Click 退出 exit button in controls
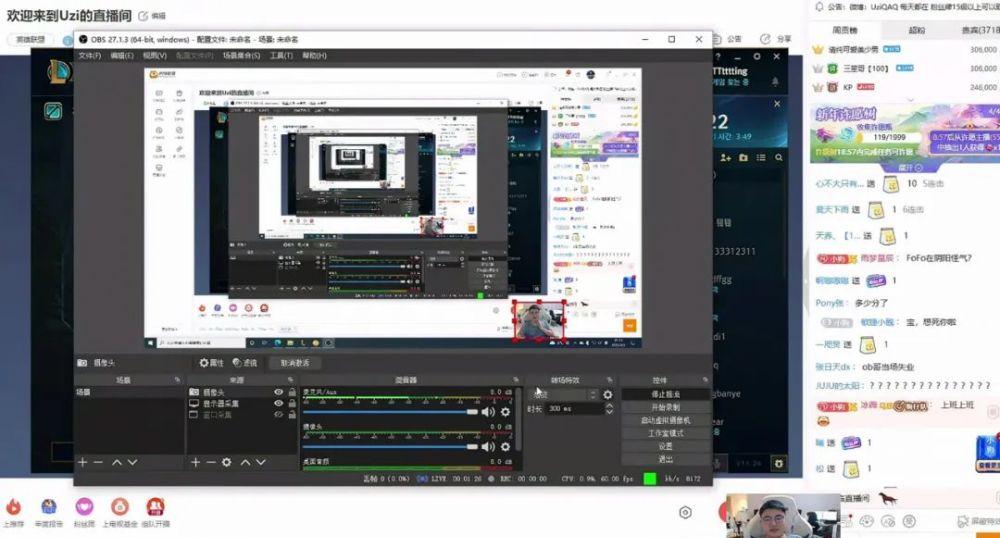1000x538 pixels. pos(665,459)
